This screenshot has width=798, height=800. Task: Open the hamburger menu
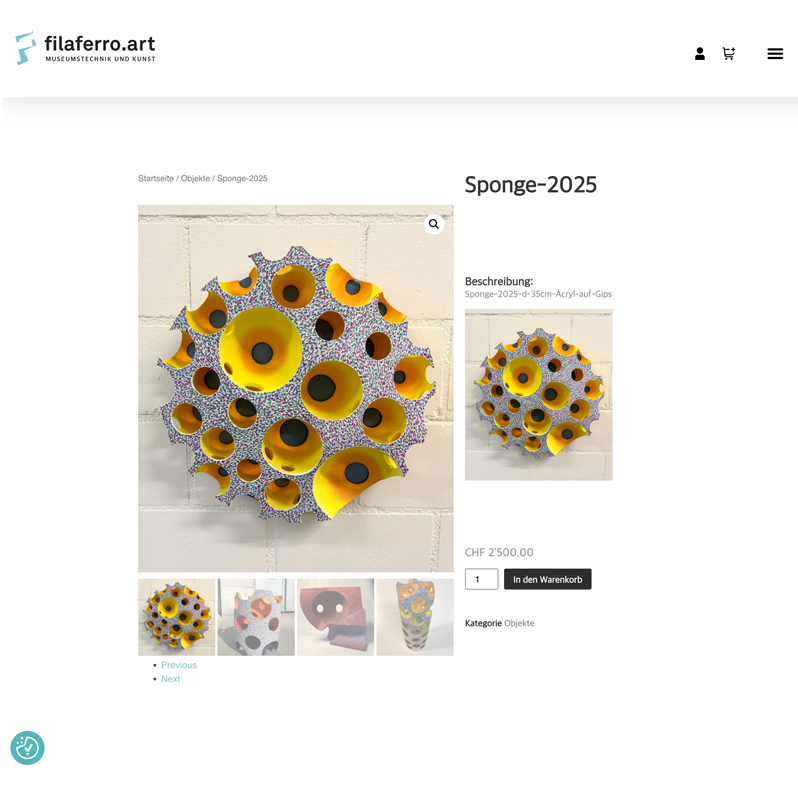tap(775, 54)
